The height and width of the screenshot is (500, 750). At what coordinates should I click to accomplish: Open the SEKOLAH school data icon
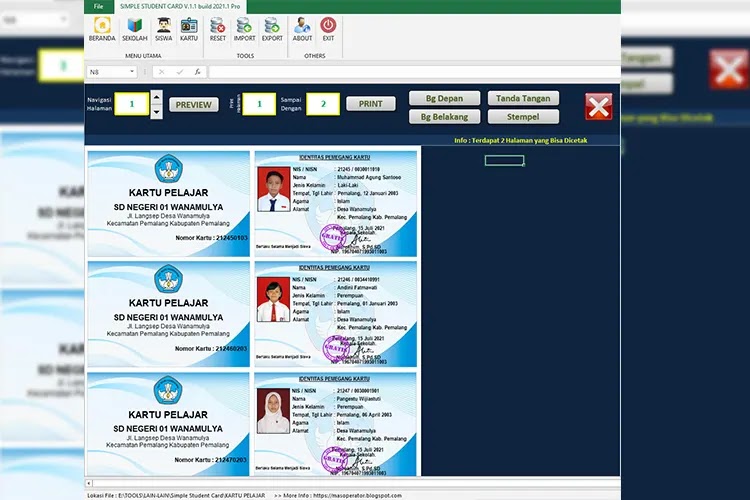(x=134, y=29)
